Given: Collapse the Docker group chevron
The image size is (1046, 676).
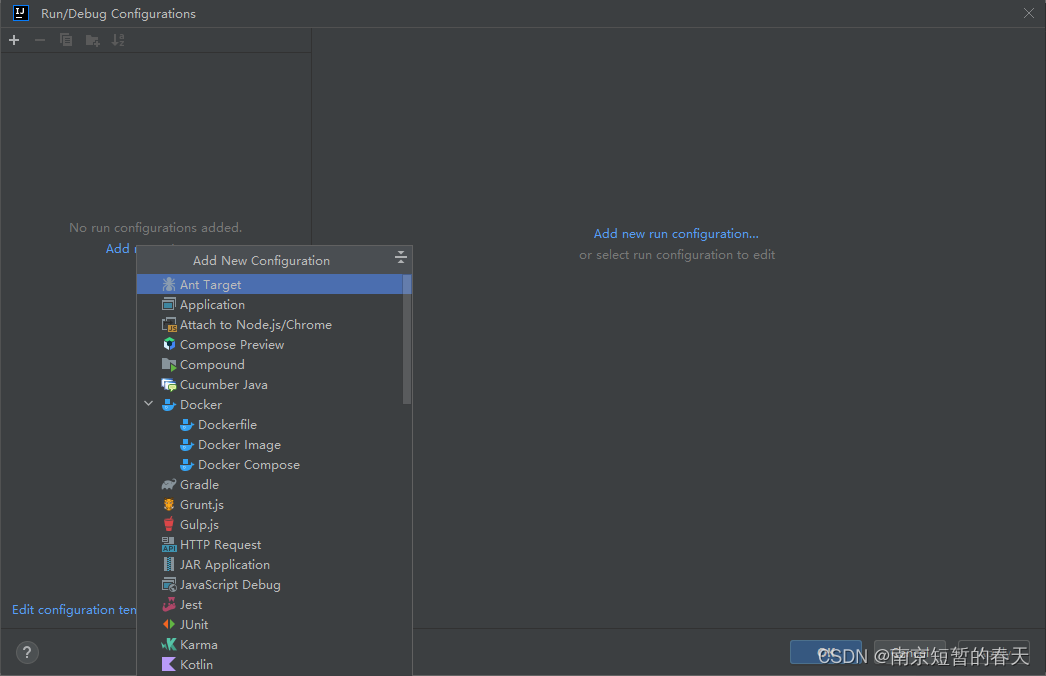Looking at the screenshot, I should (149, 404).
